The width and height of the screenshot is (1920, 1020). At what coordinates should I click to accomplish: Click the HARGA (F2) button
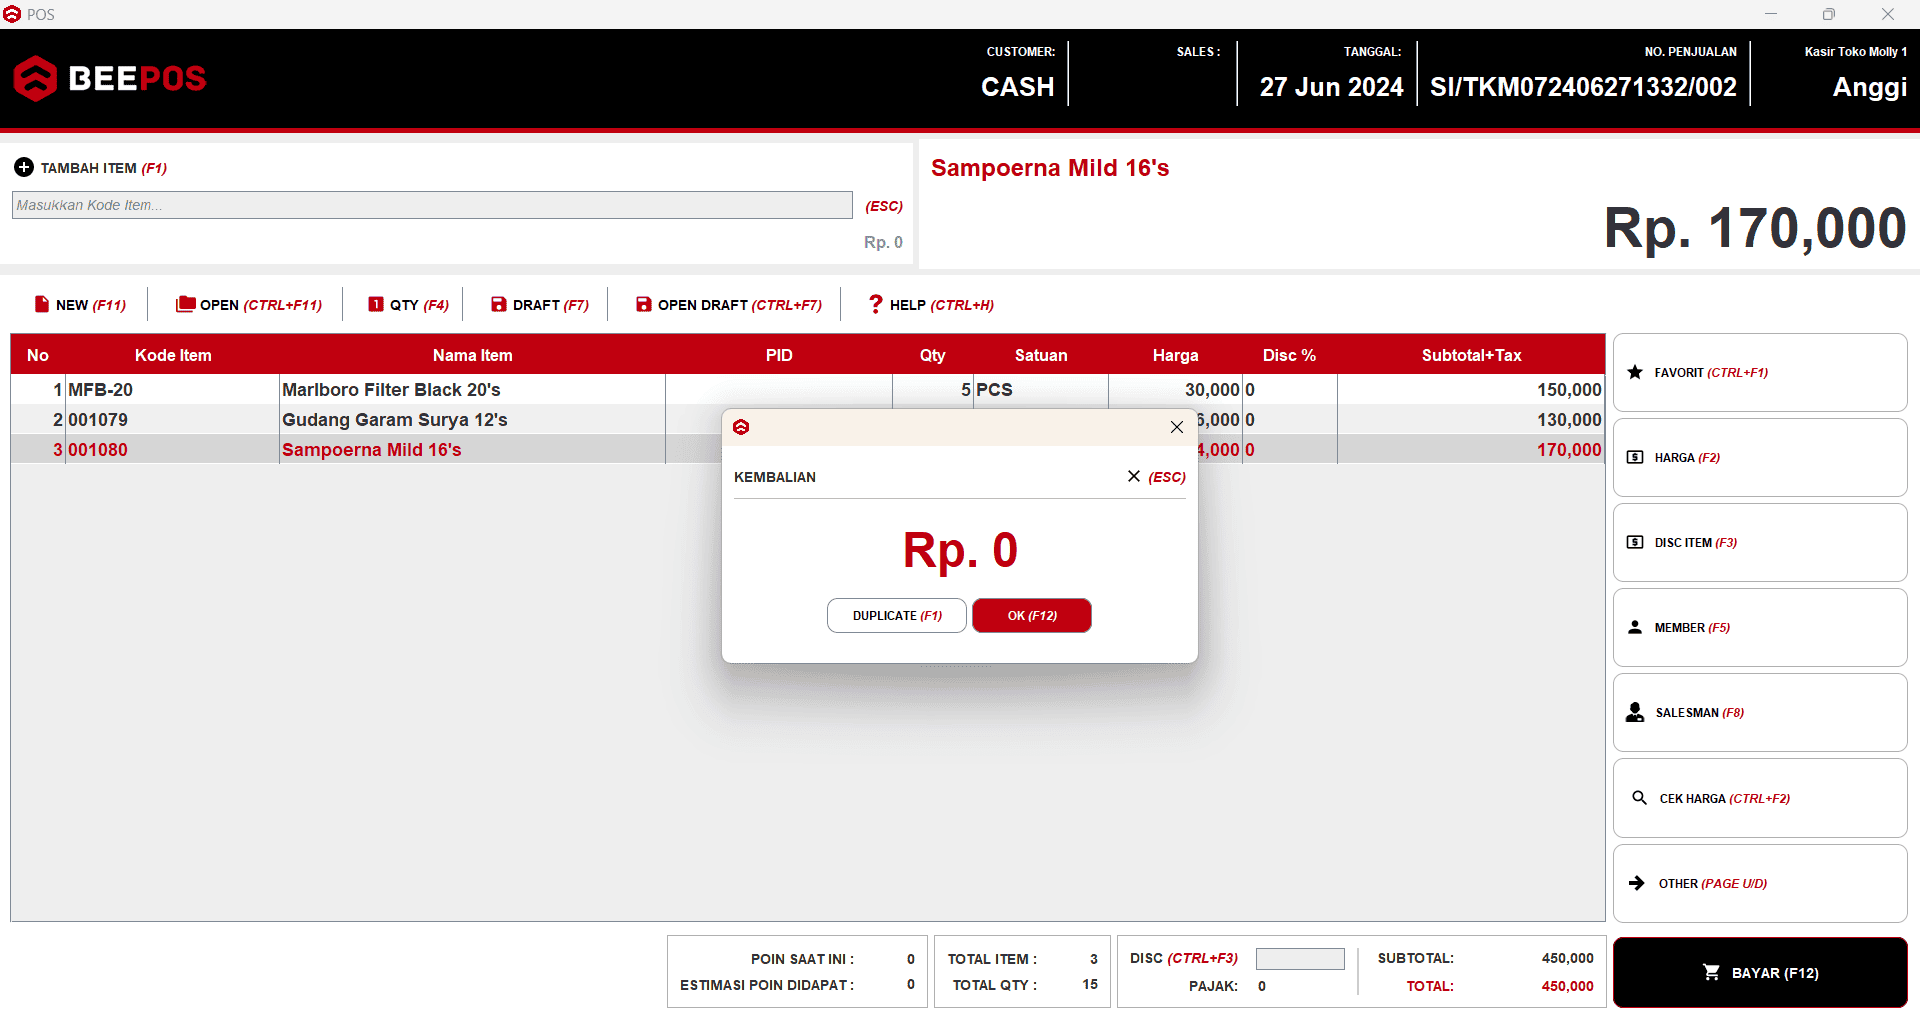pyautogui.click(x=1760, y=457)
